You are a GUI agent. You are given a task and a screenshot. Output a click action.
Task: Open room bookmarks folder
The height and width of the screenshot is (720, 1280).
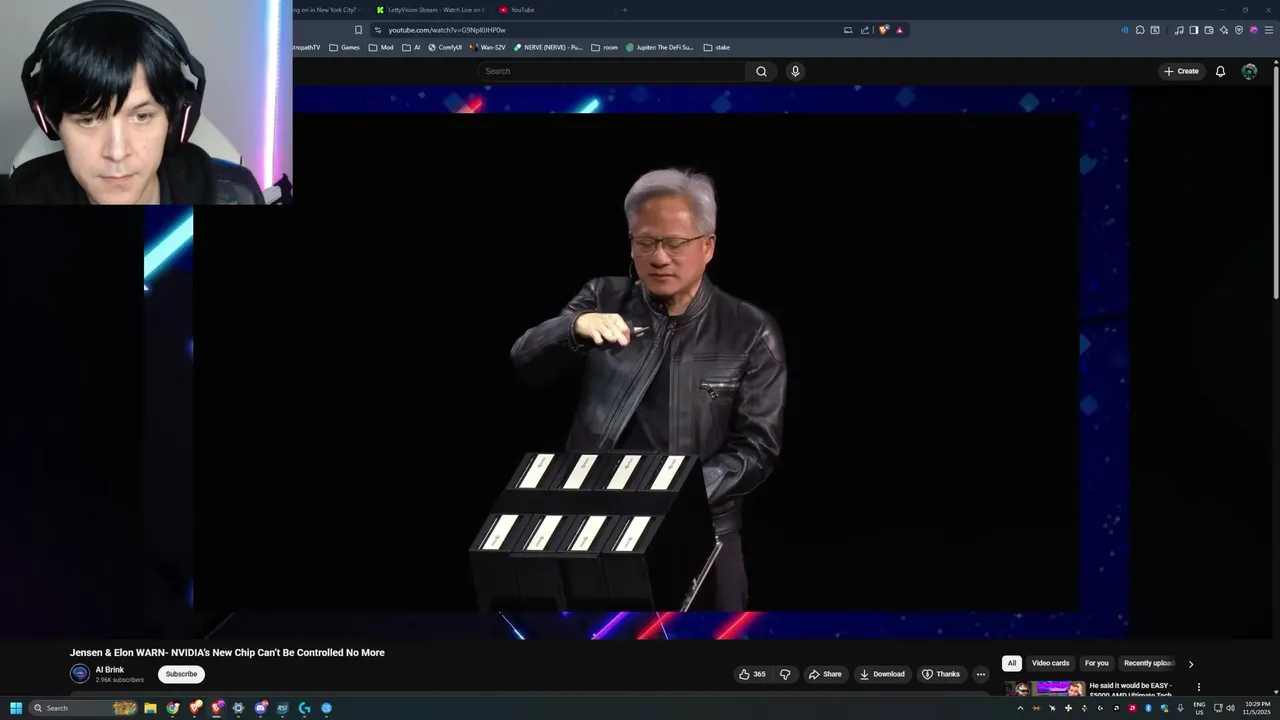coord(605,47)
